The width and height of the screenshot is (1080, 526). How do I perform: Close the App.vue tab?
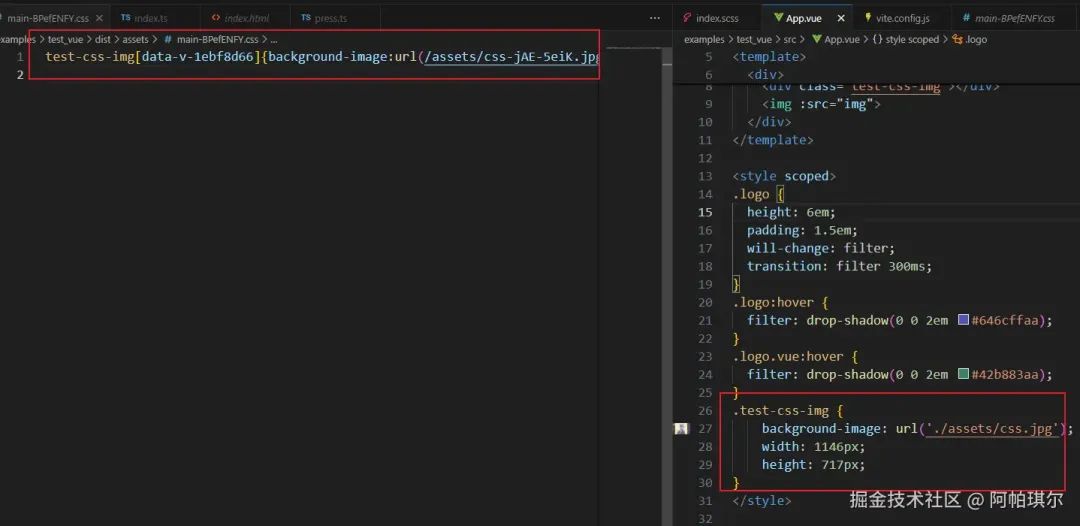(841, 18)
